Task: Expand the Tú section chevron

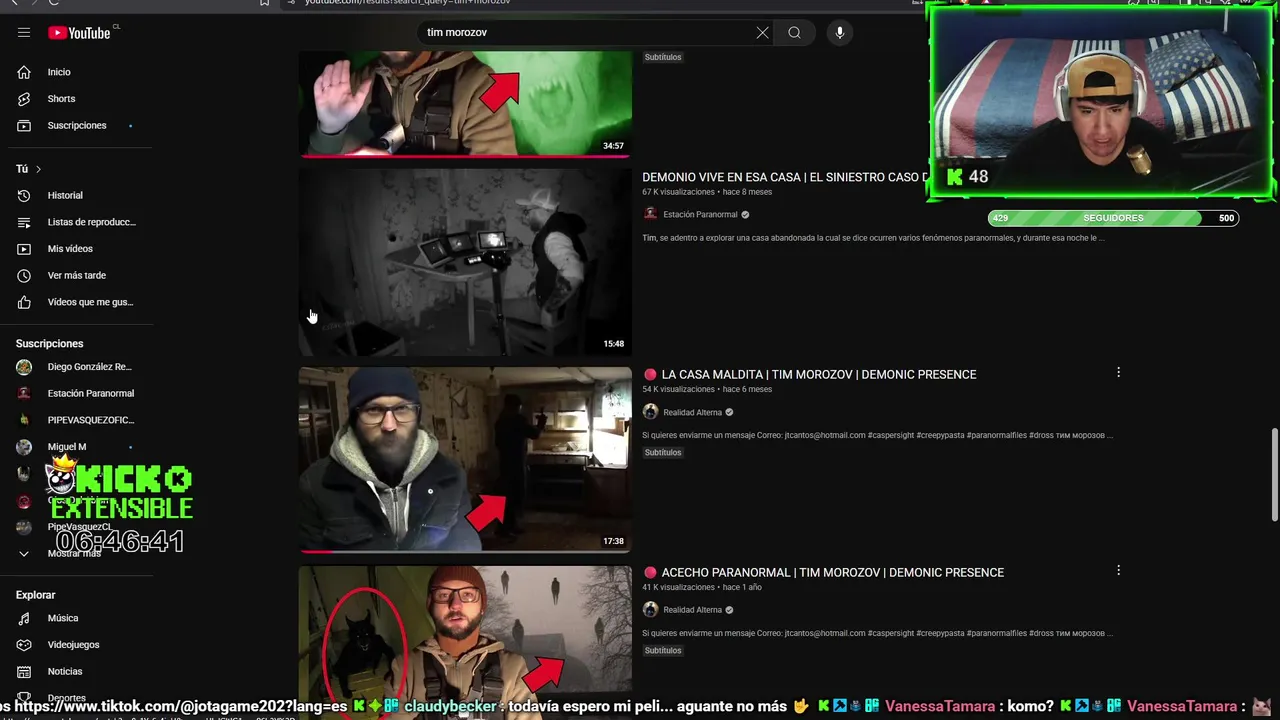Action: point(38,169)
